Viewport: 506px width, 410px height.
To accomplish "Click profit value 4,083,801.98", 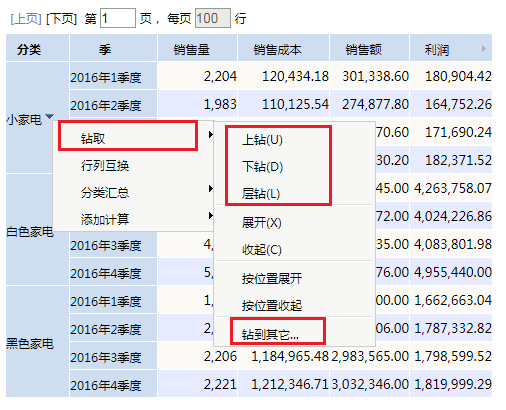I will (x=453, y=244).
